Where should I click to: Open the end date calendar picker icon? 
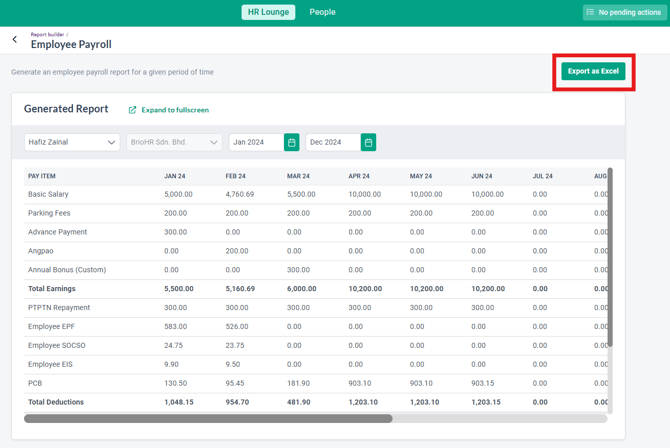(x=368, y=143)
